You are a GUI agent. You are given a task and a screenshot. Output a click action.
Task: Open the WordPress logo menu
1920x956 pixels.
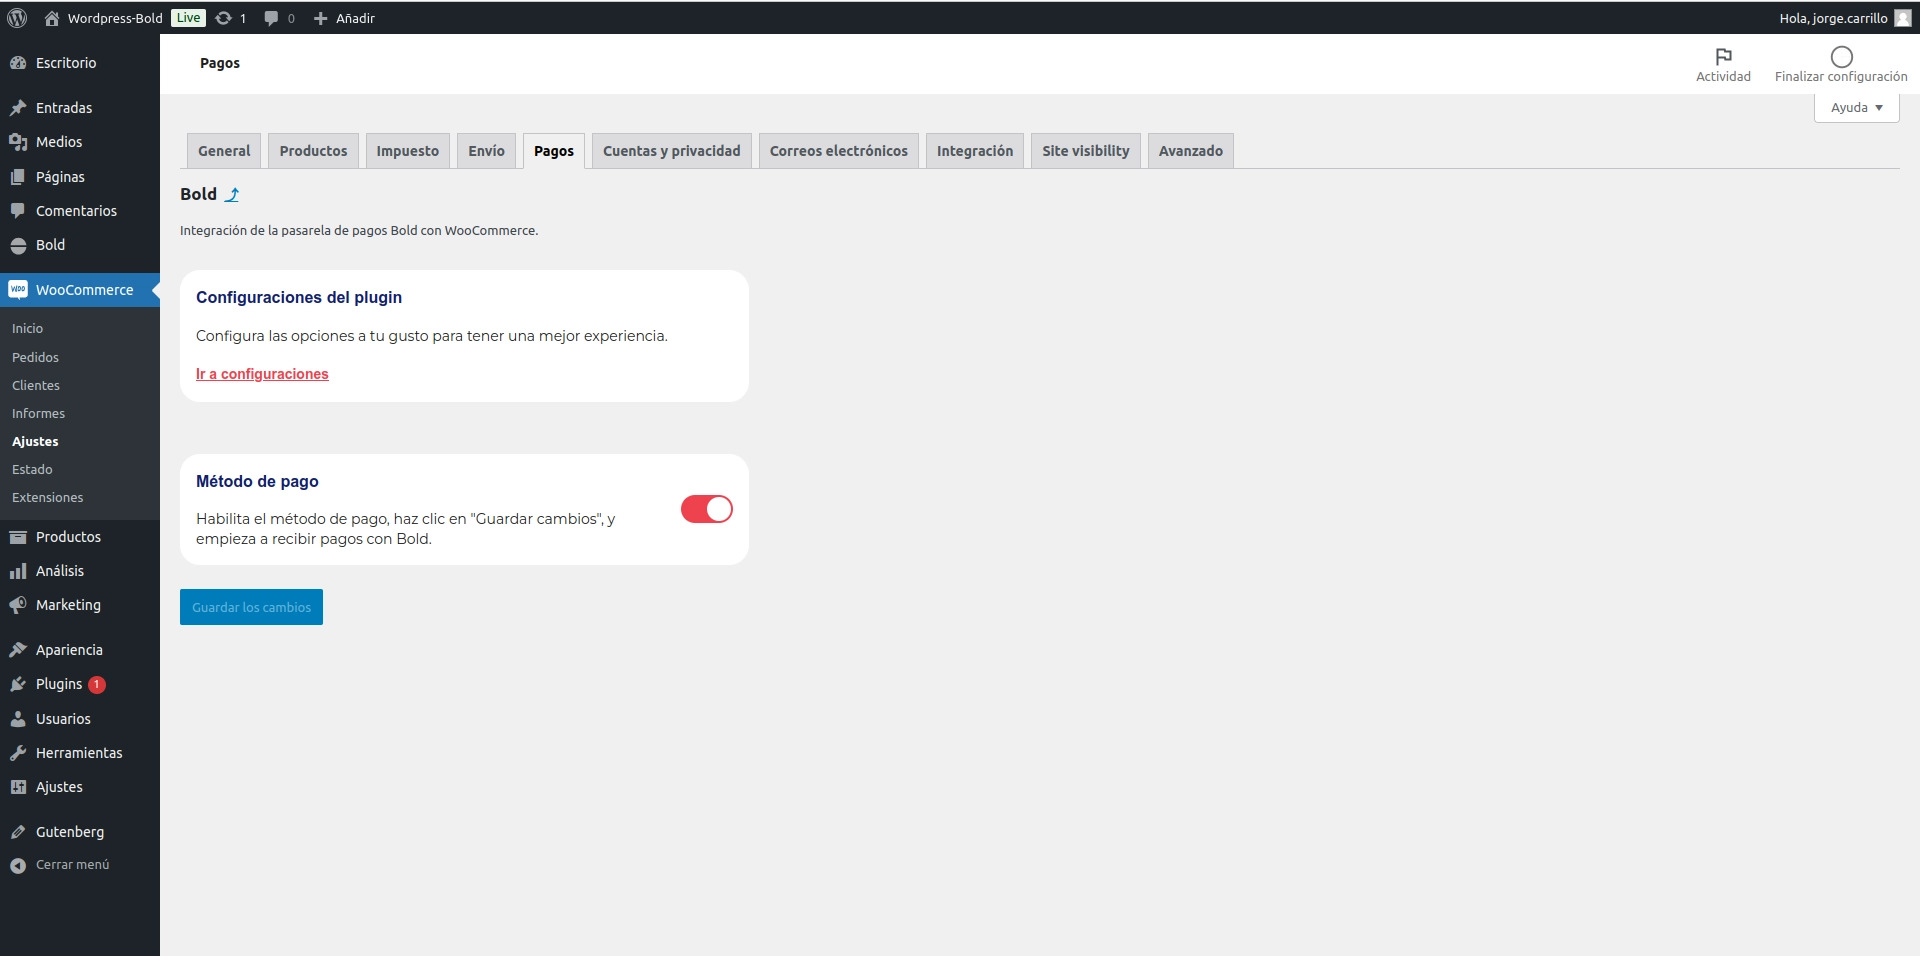point(16,18)
